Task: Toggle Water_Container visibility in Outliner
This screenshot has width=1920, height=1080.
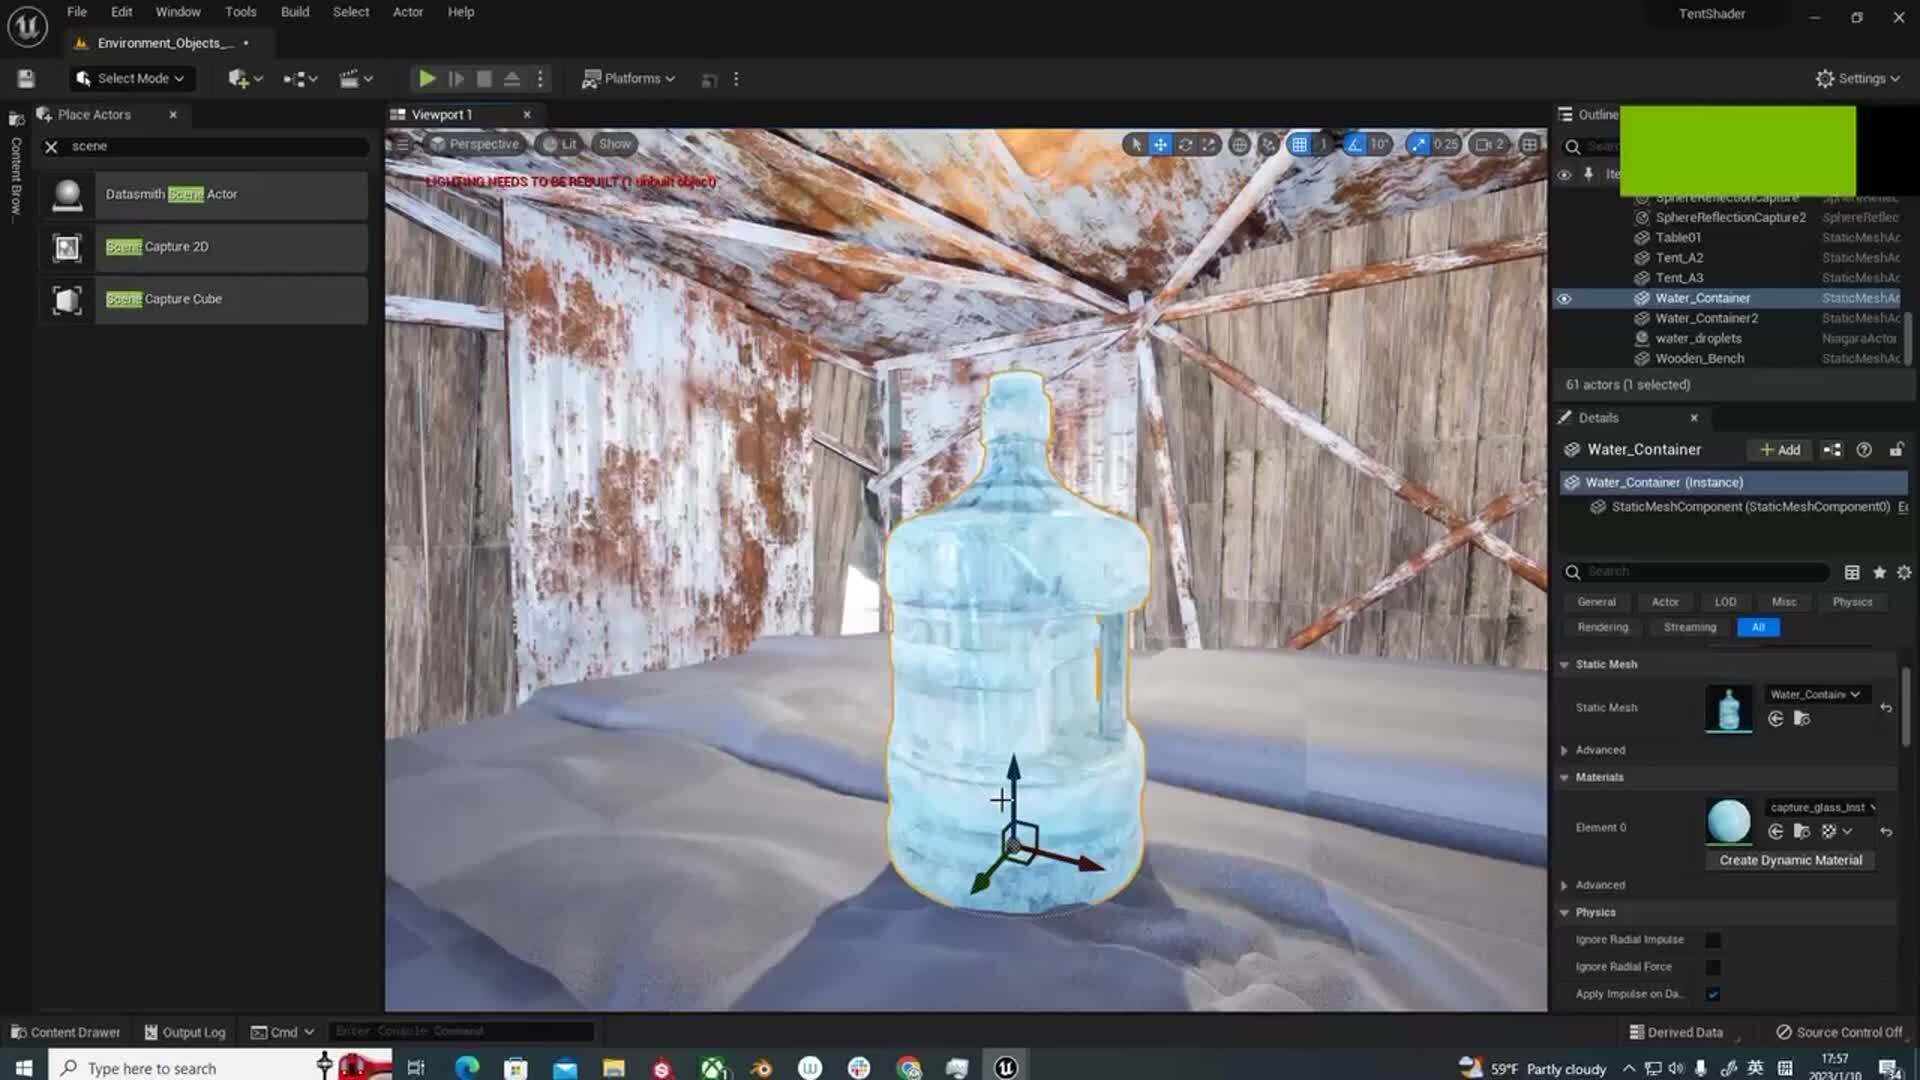Action: tap(1565, 298)
